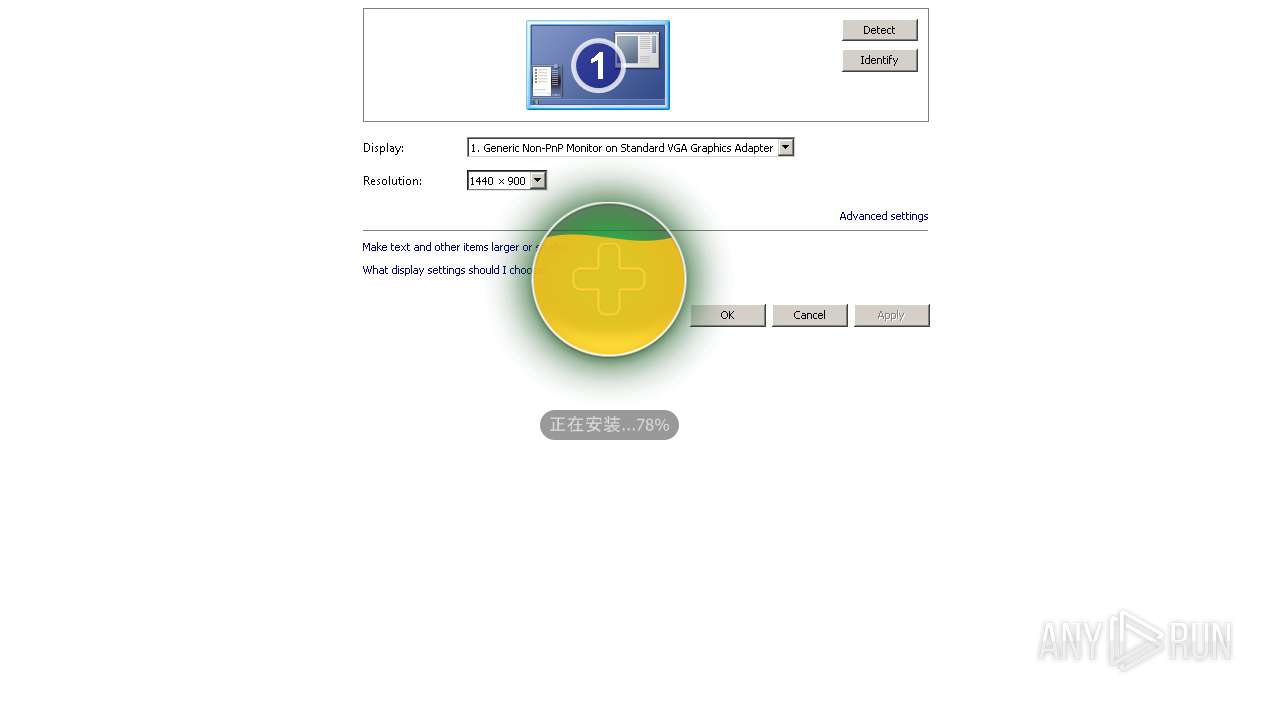1280x720 pixels.
Task: Confirm with the OK button
Action: point(727,315)
